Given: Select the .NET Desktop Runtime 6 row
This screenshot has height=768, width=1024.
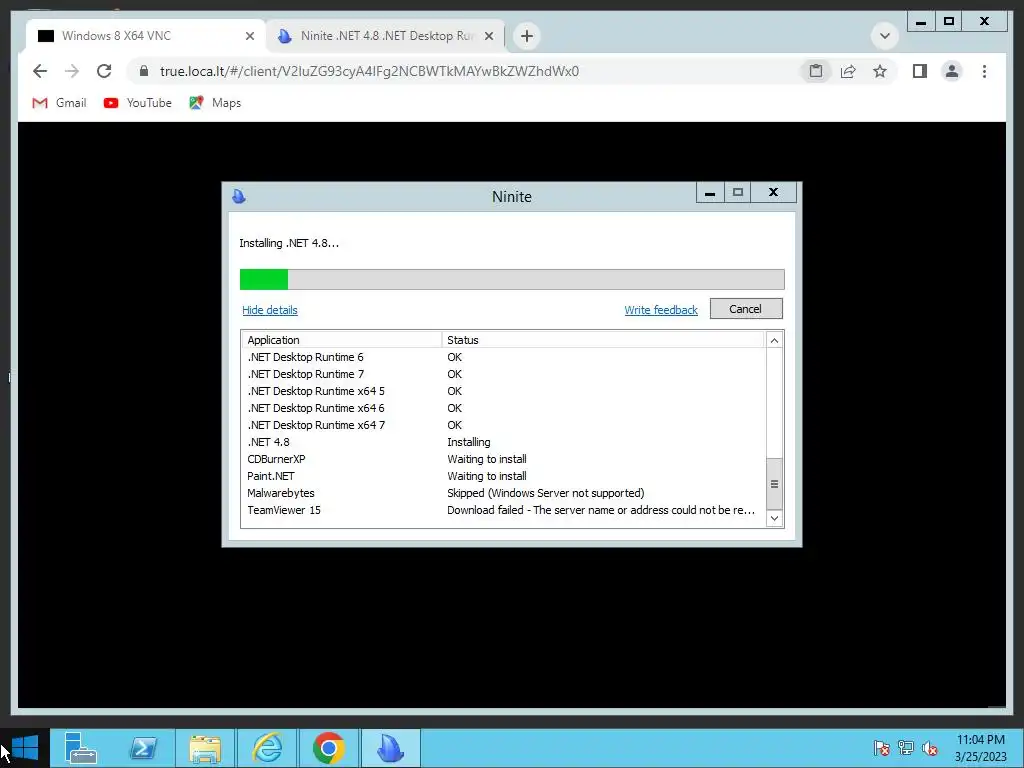Looking at the screenshot, I should click(503, 357).
